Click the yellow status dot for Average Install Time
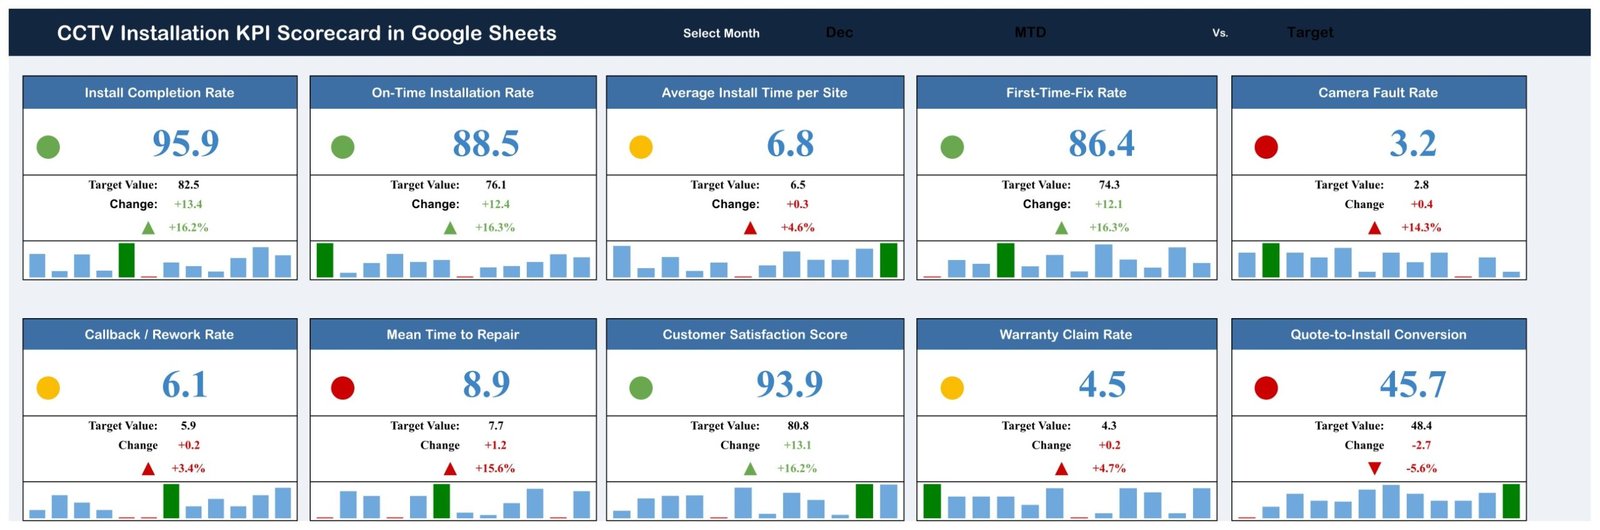Image resolution: width=1600 pixels, height=530 pixels. [x=641, y=147]
